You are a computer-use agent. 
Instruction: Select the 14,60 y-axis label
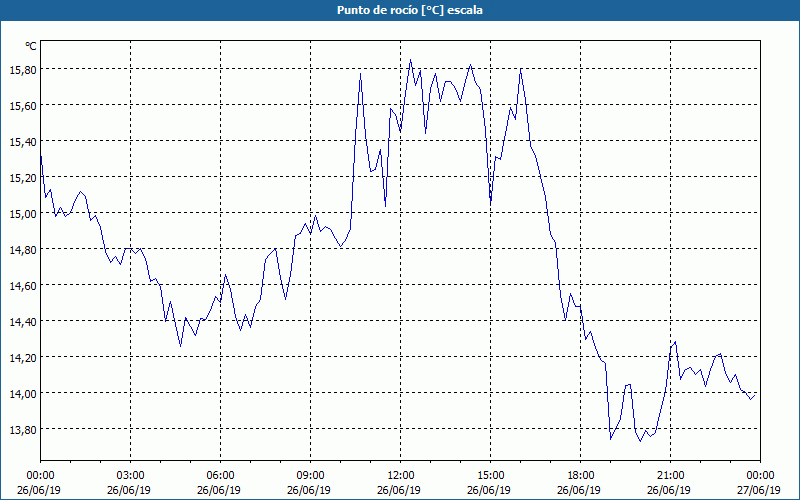(23, 286)
